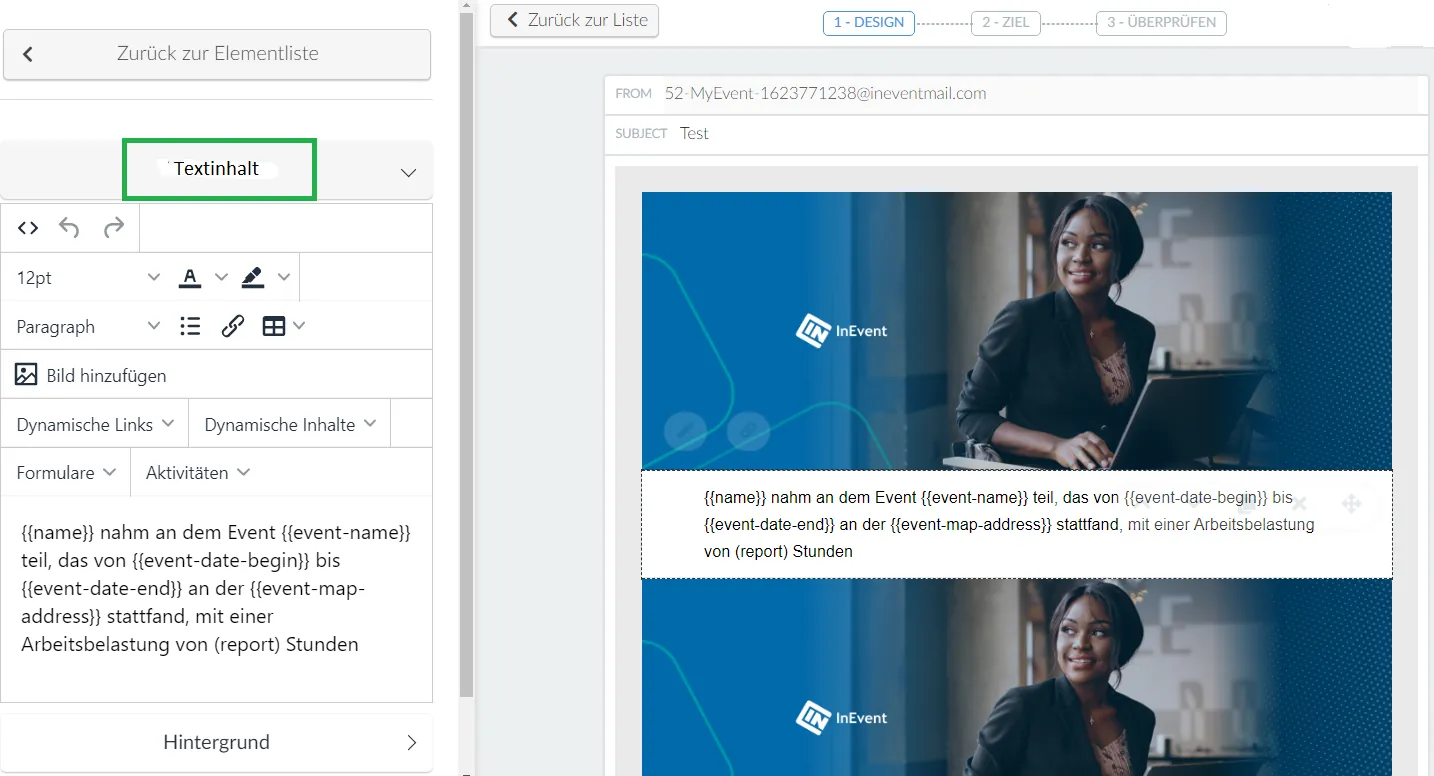Open Dynamische Links dropdown
The image size is (1434, 776).
95,424
